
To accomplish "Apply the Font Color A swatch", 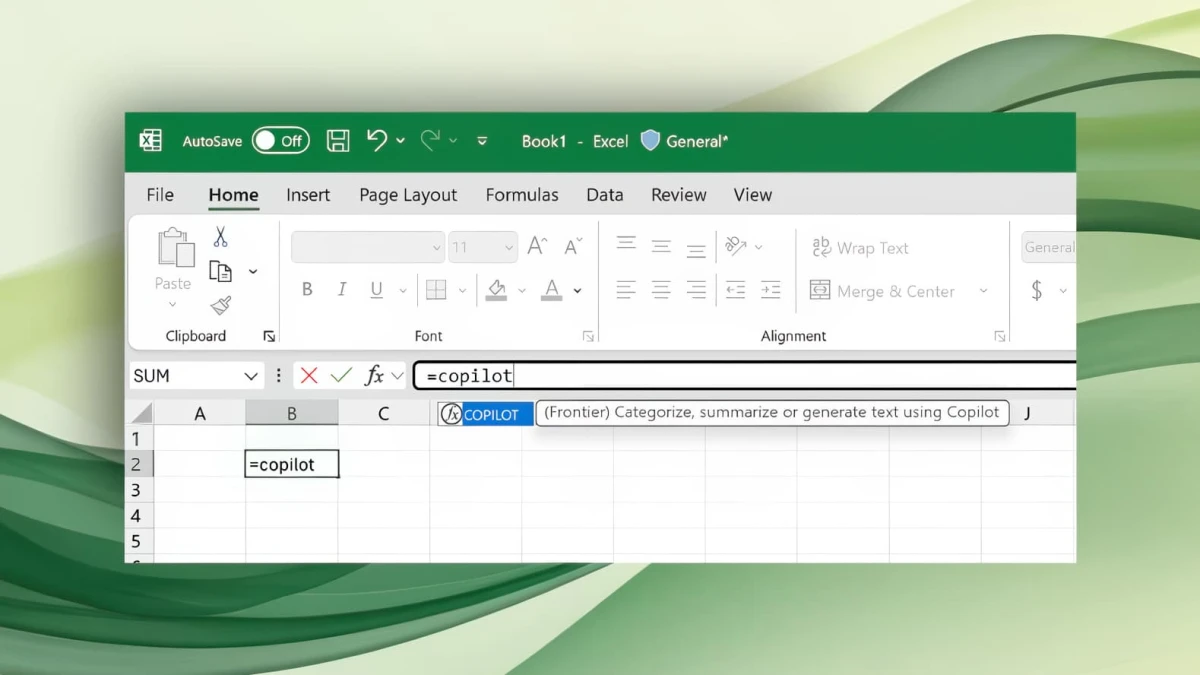I will coord(551,290).
